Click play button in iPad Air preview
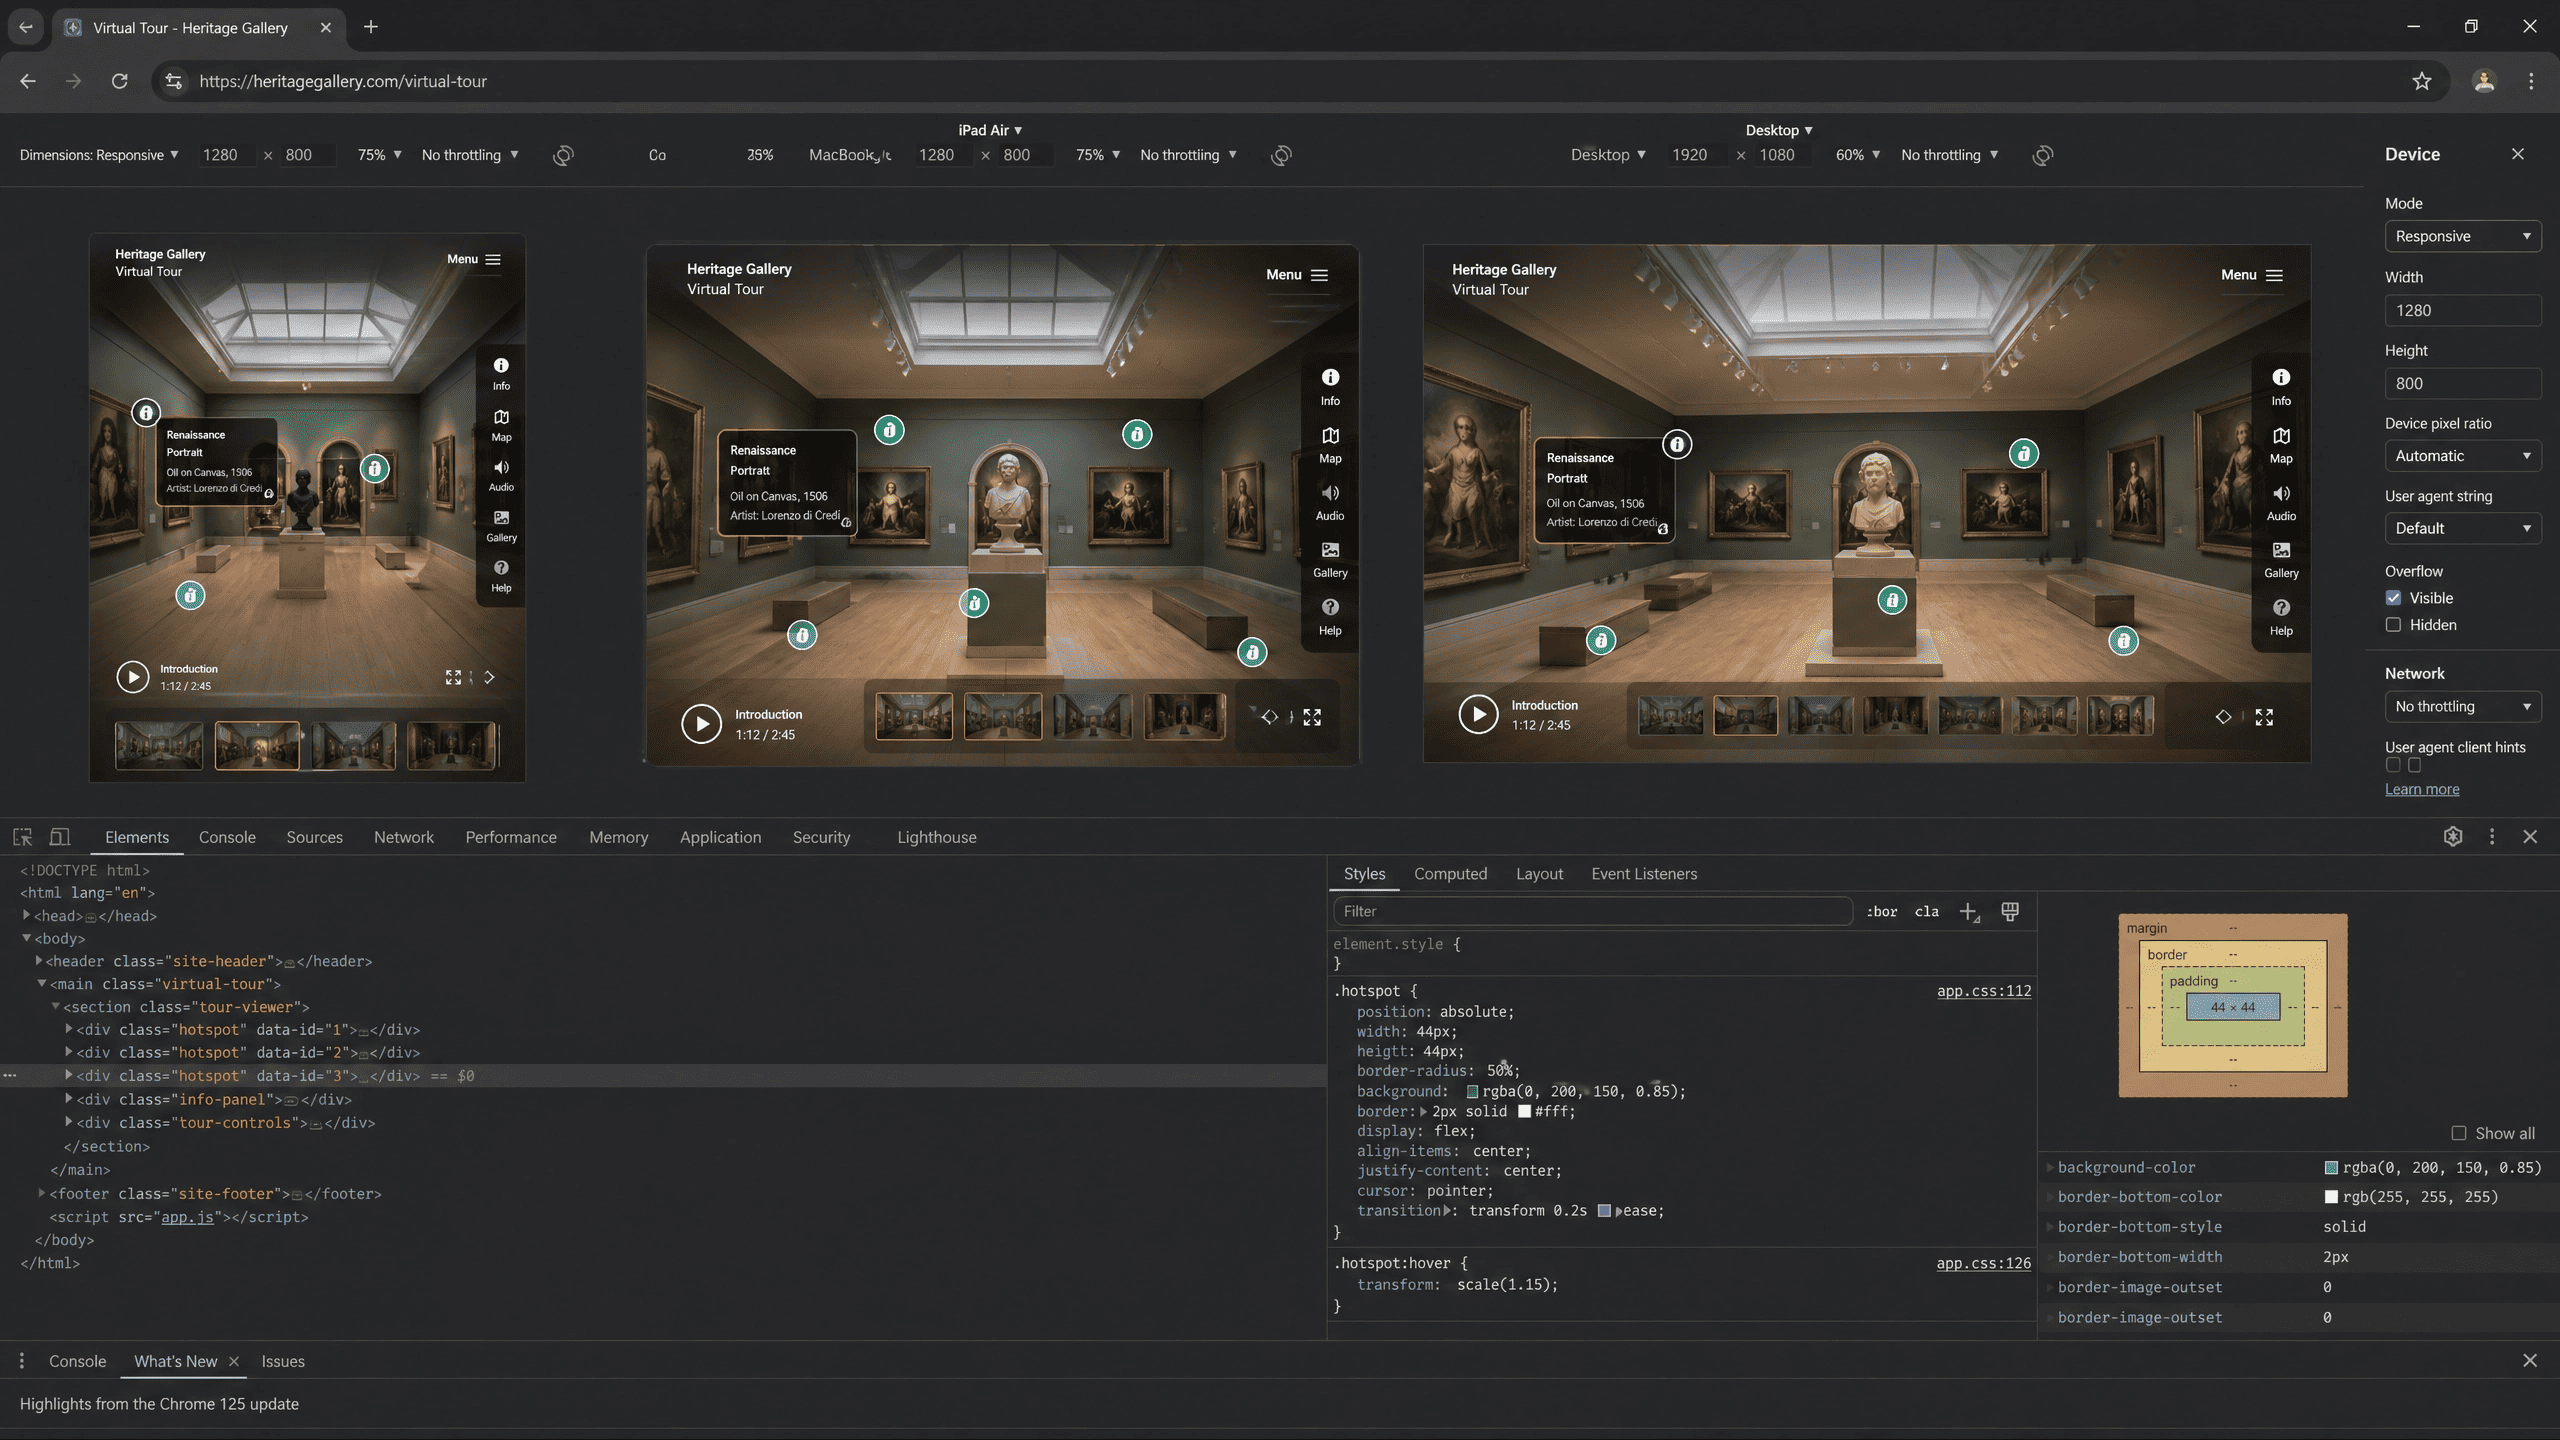 (701, 723)
